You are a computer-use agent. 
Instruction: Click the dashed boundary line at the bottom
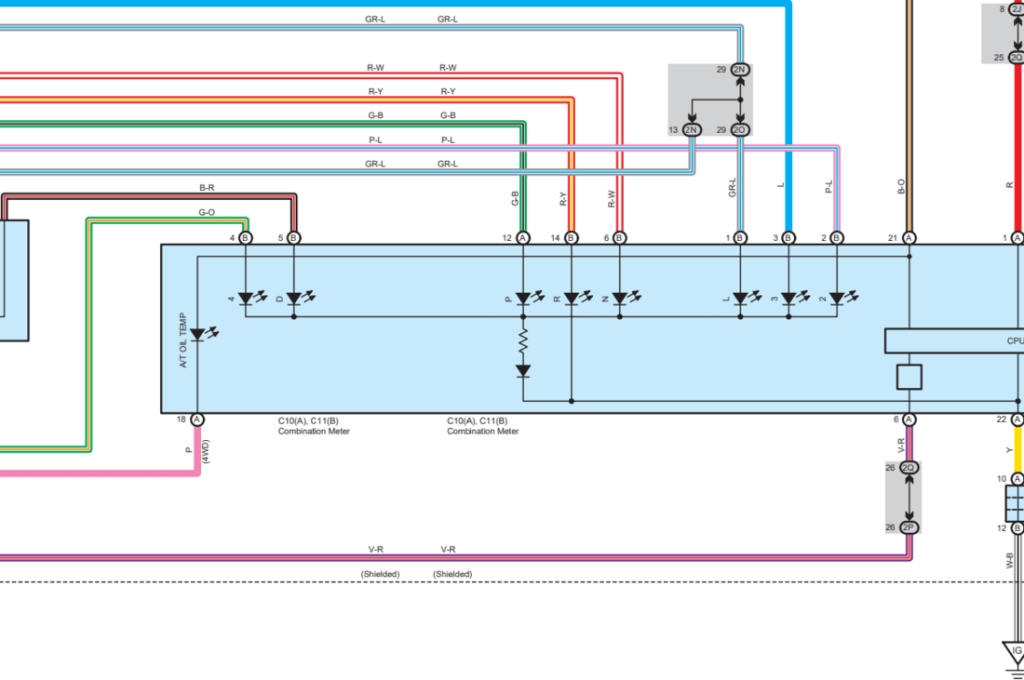coord(500,580)
